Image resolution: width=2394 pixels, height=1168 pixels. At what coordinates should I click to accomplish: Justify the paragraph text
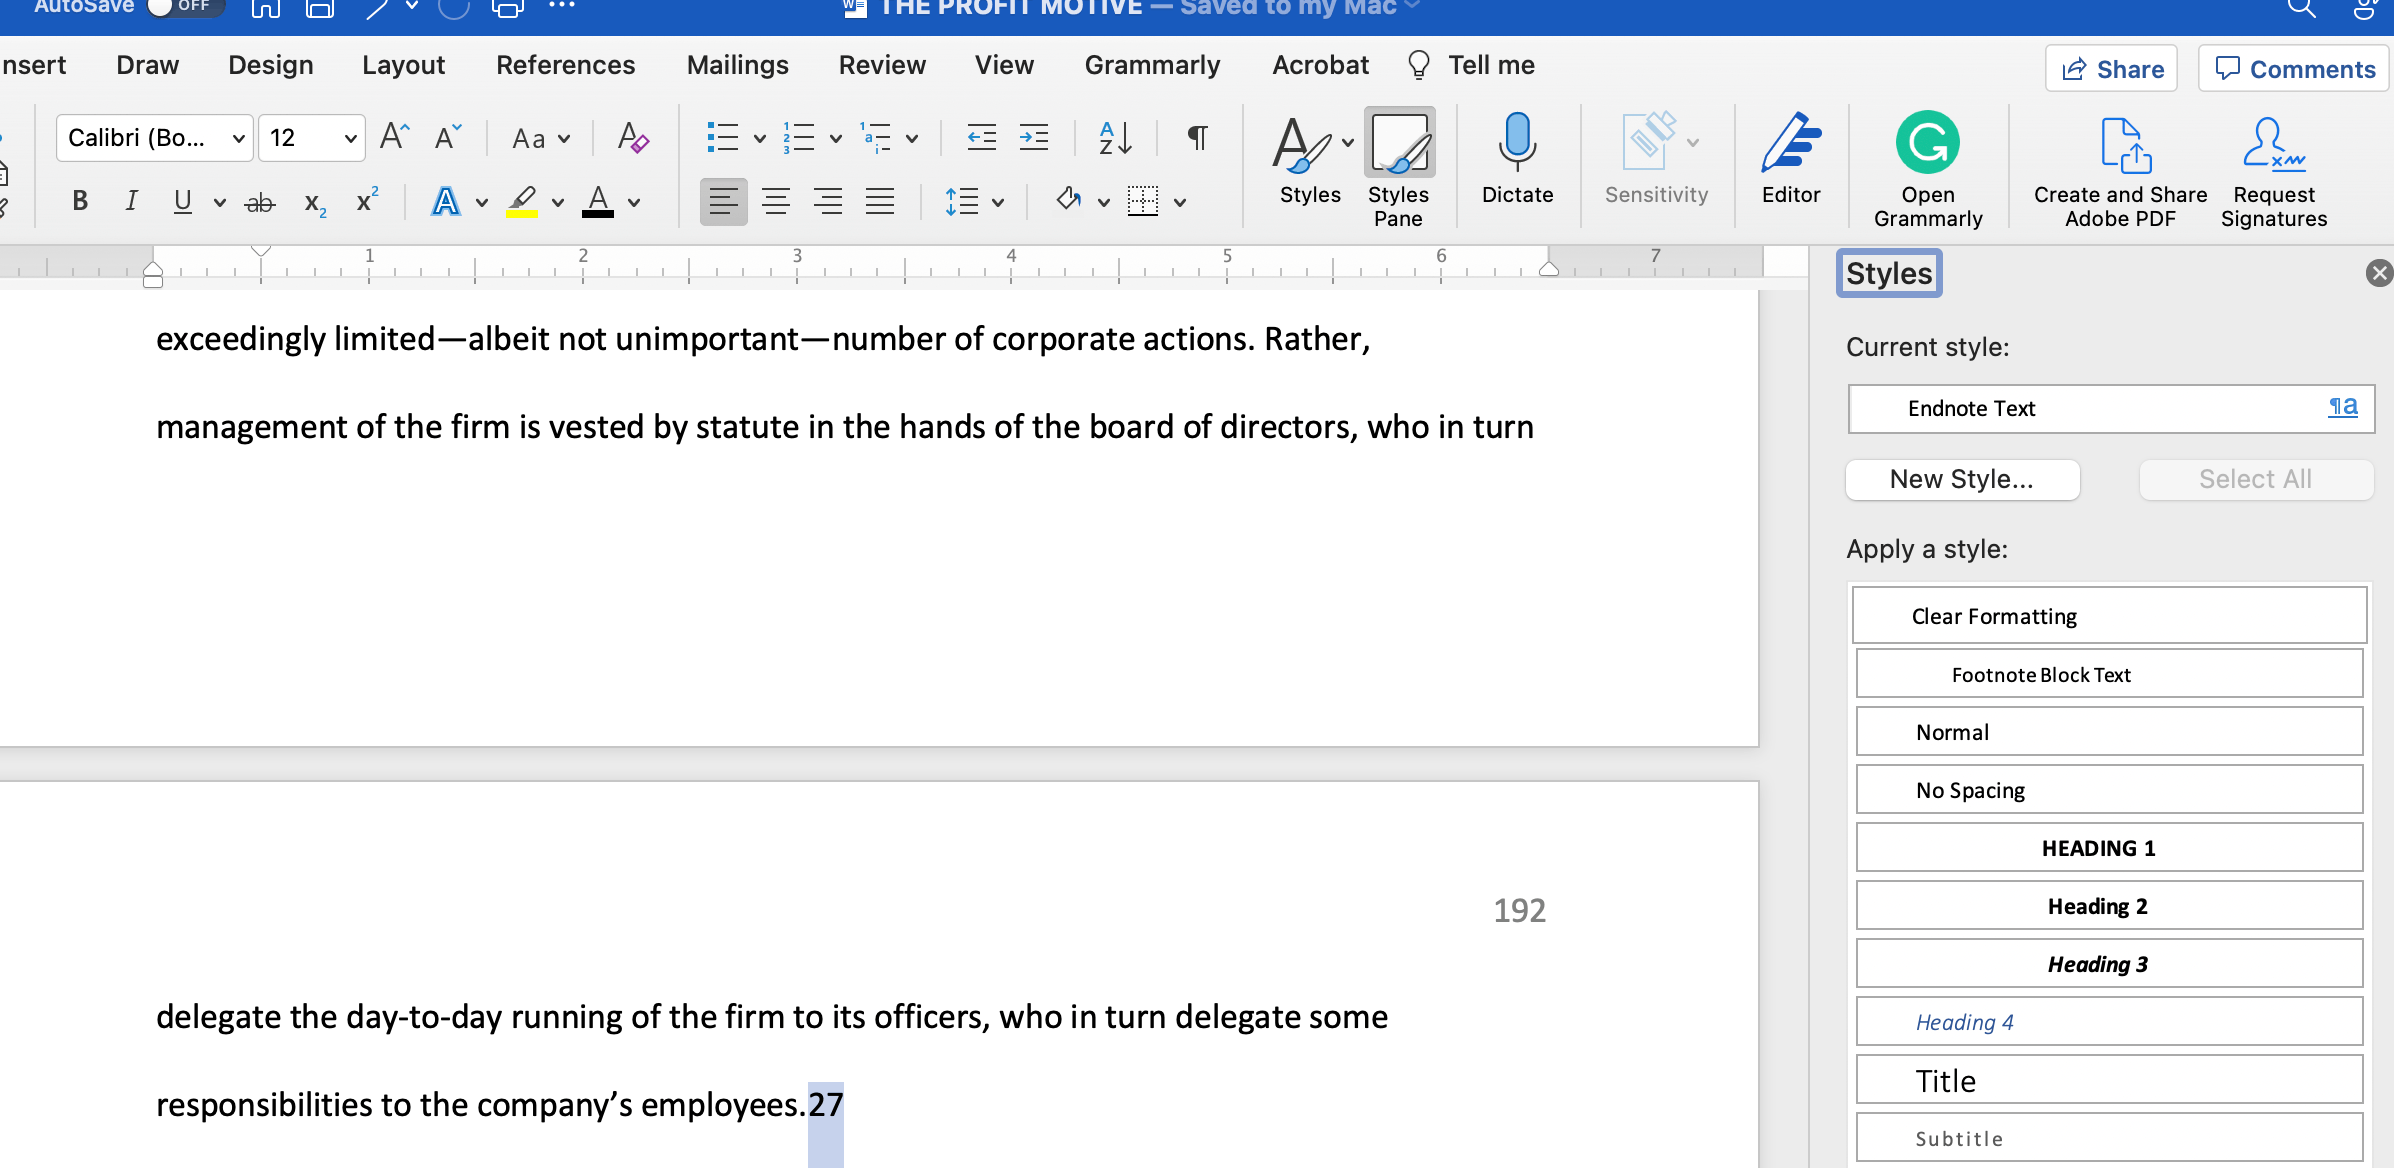pyautogui.click(x=879, y=201)
